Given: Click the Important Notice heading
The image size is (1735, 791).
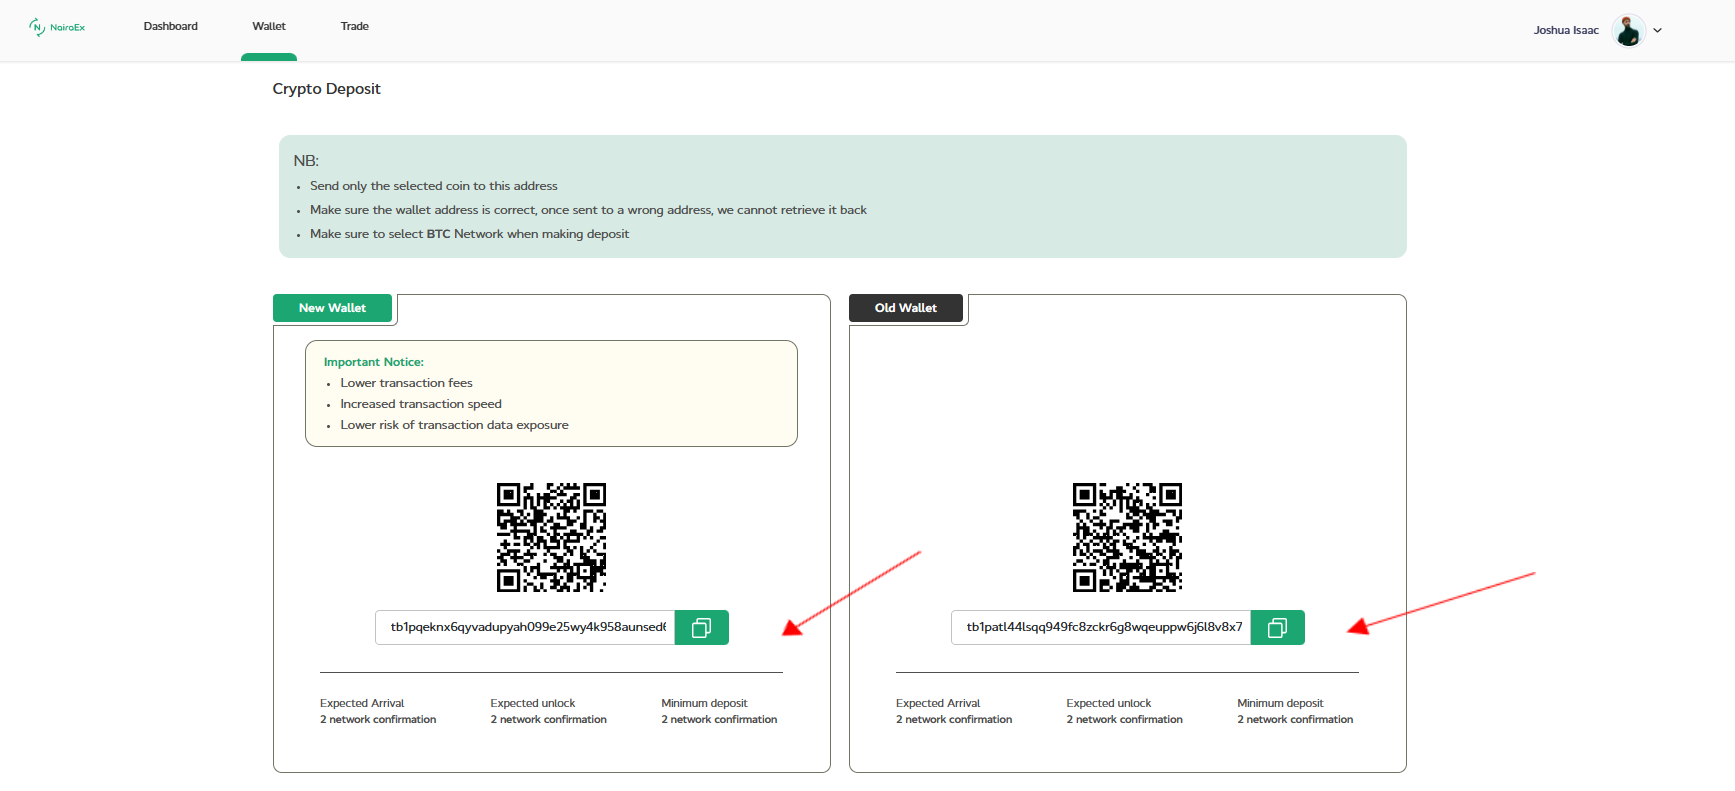Looking at the screenshot, I should pyautogui.click(x=374, y=362).
